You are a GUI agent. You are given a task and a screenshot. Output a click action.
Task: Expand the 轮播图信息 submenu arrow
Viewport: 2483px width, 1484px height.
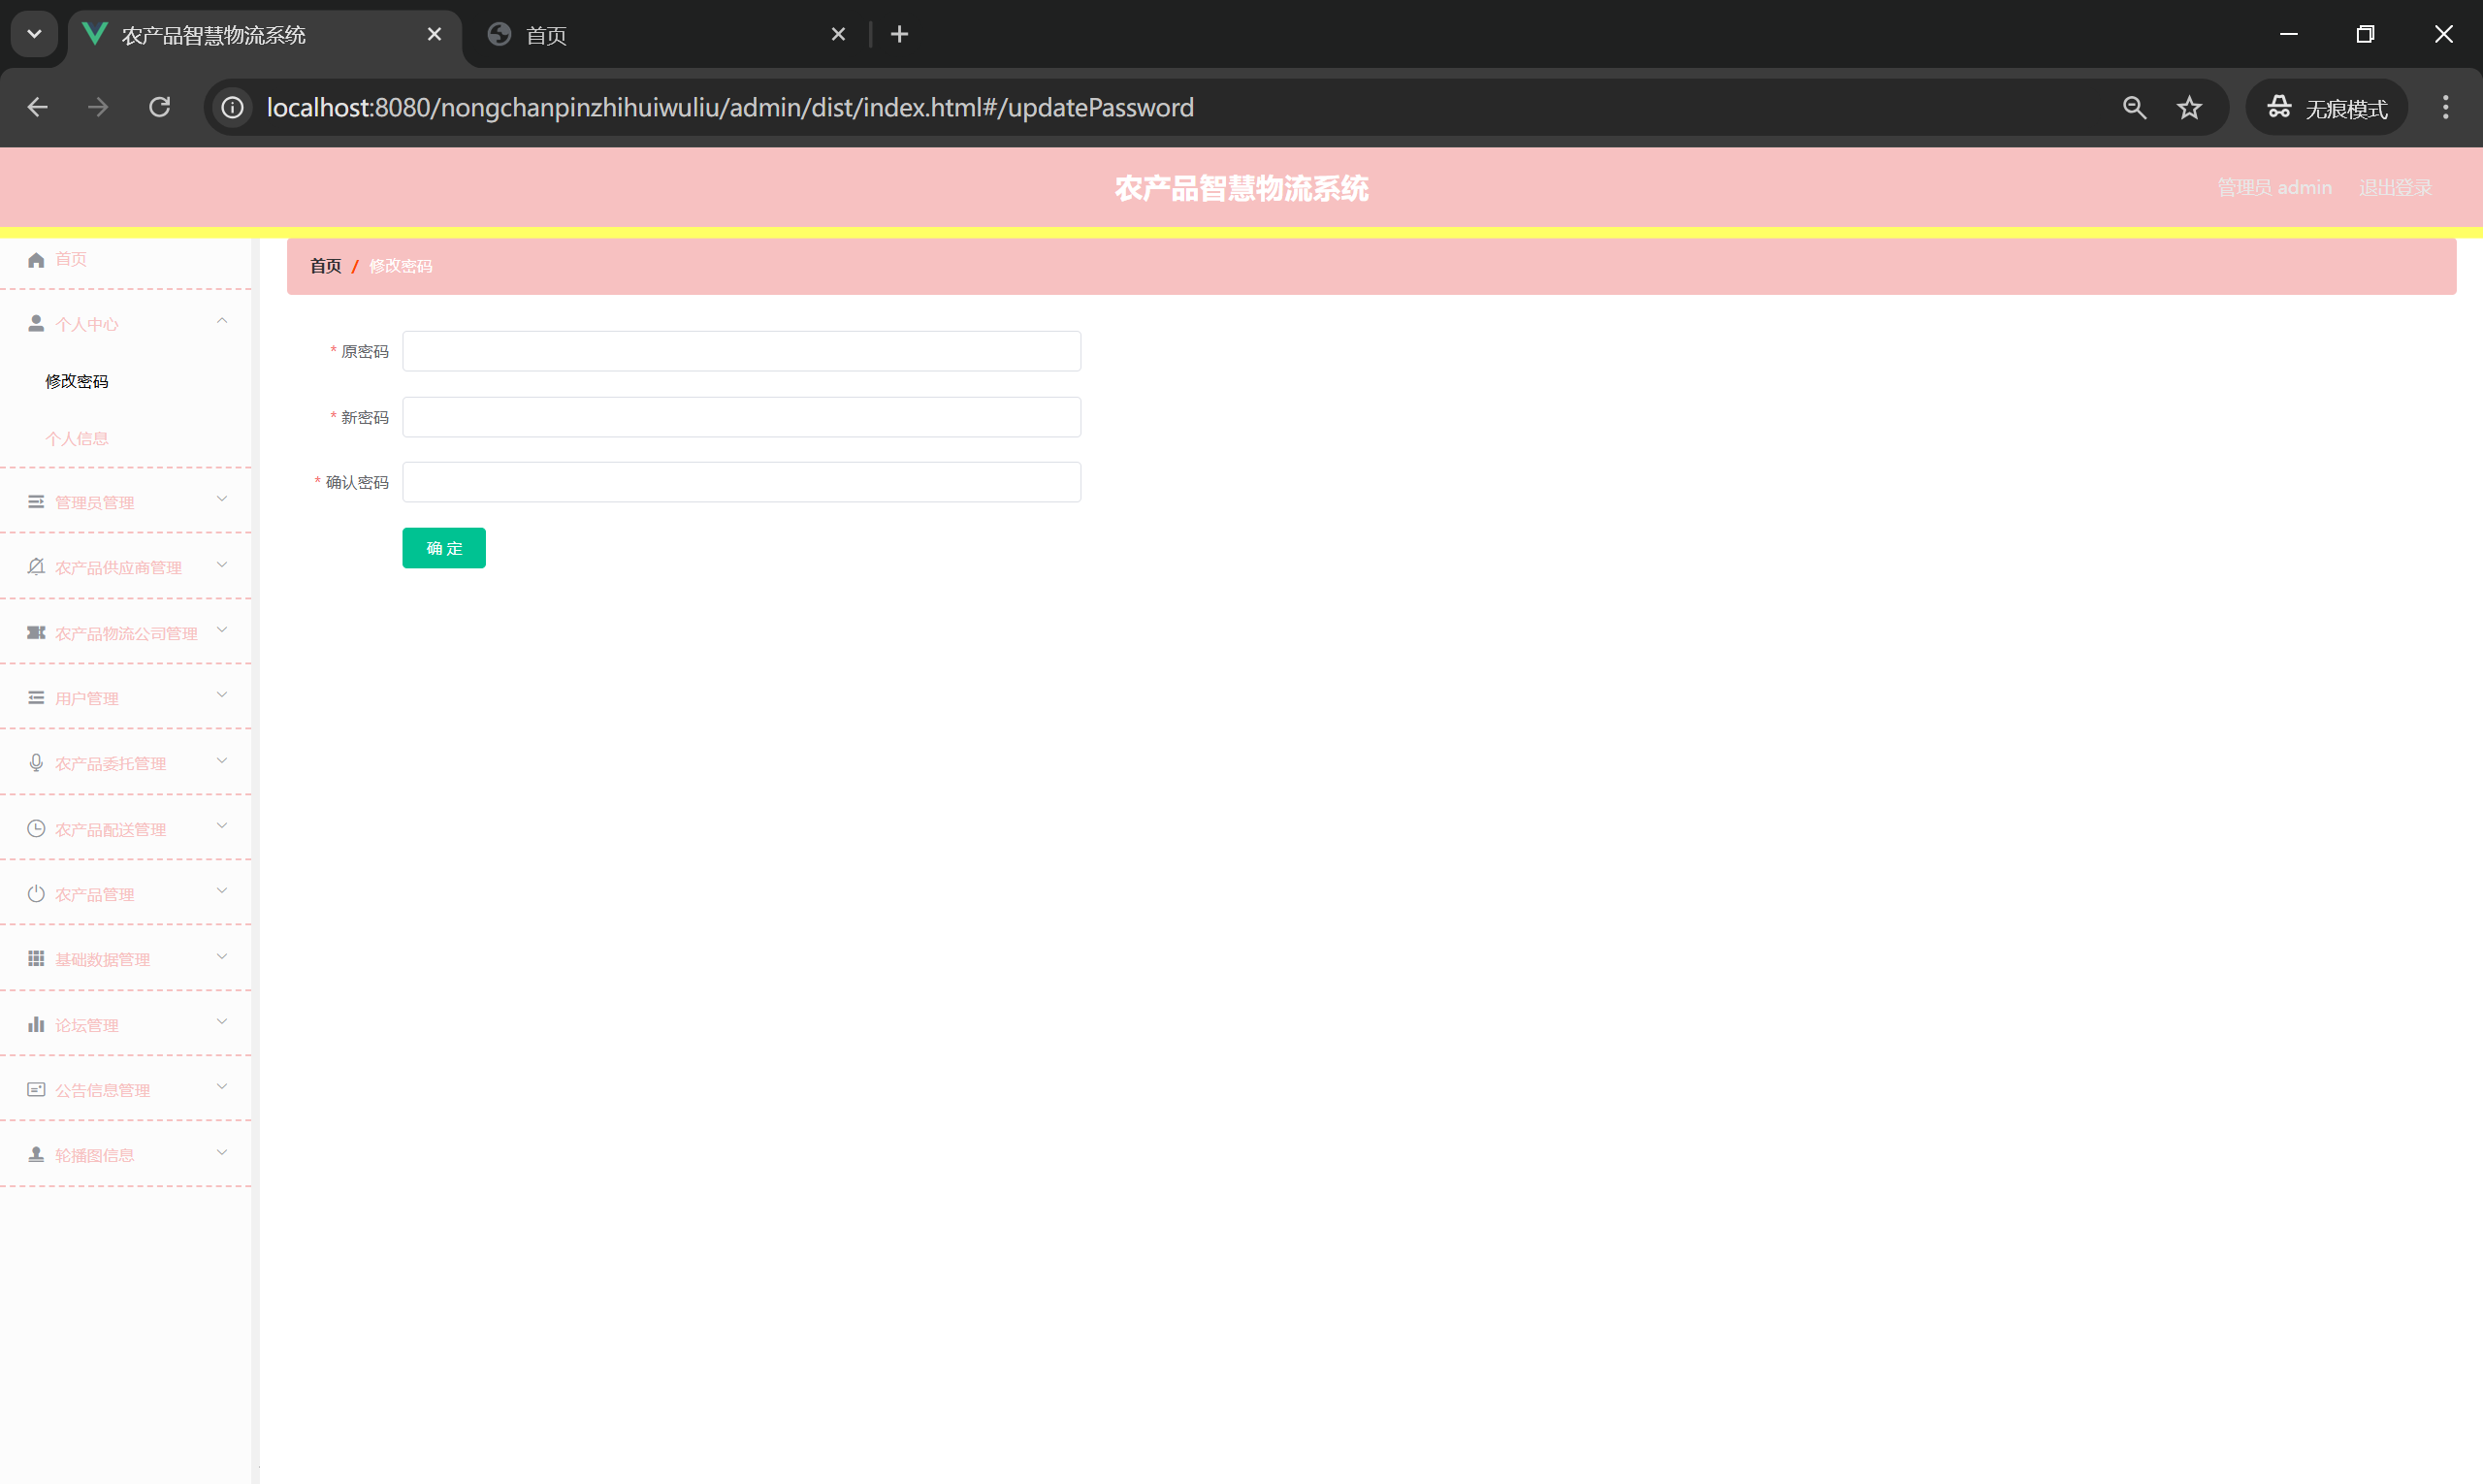(x=222, y=1152)
